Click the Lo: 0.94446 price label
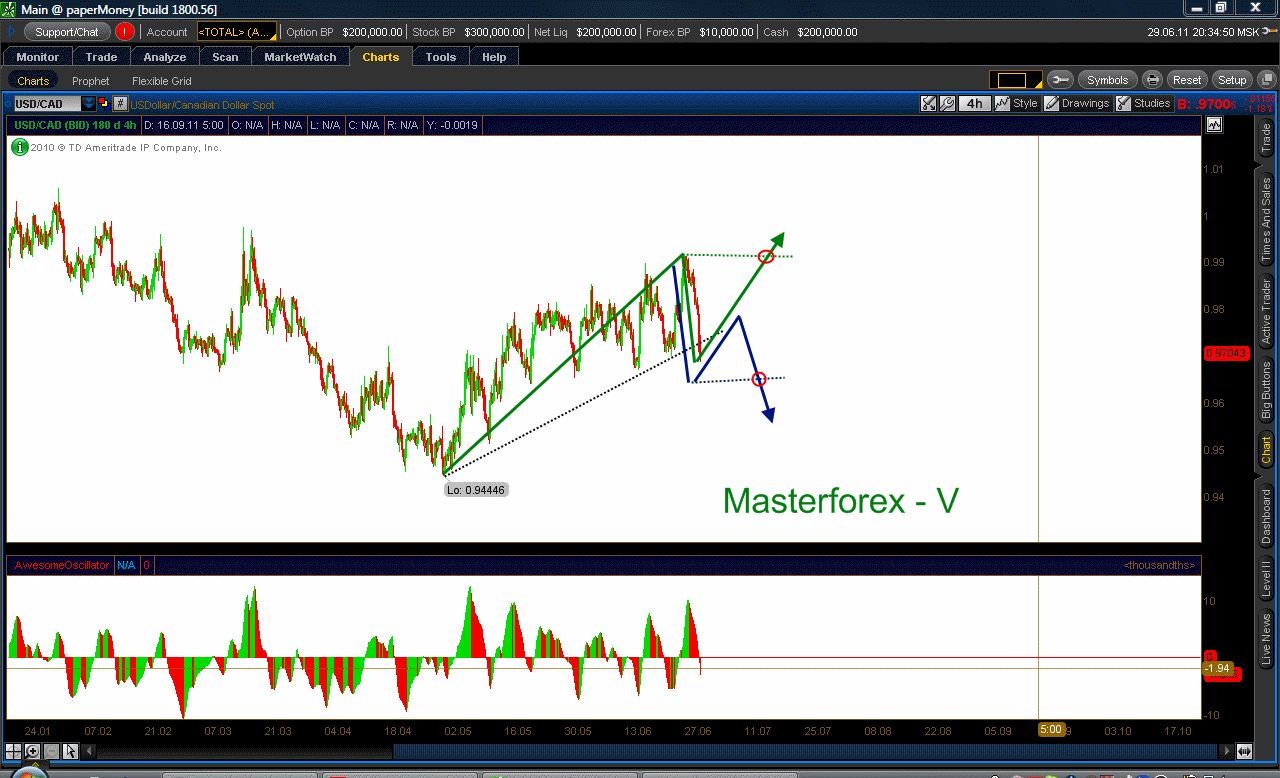Image resolution: width=1280 pixels, height=778 pixels. (x=476, y=490)
